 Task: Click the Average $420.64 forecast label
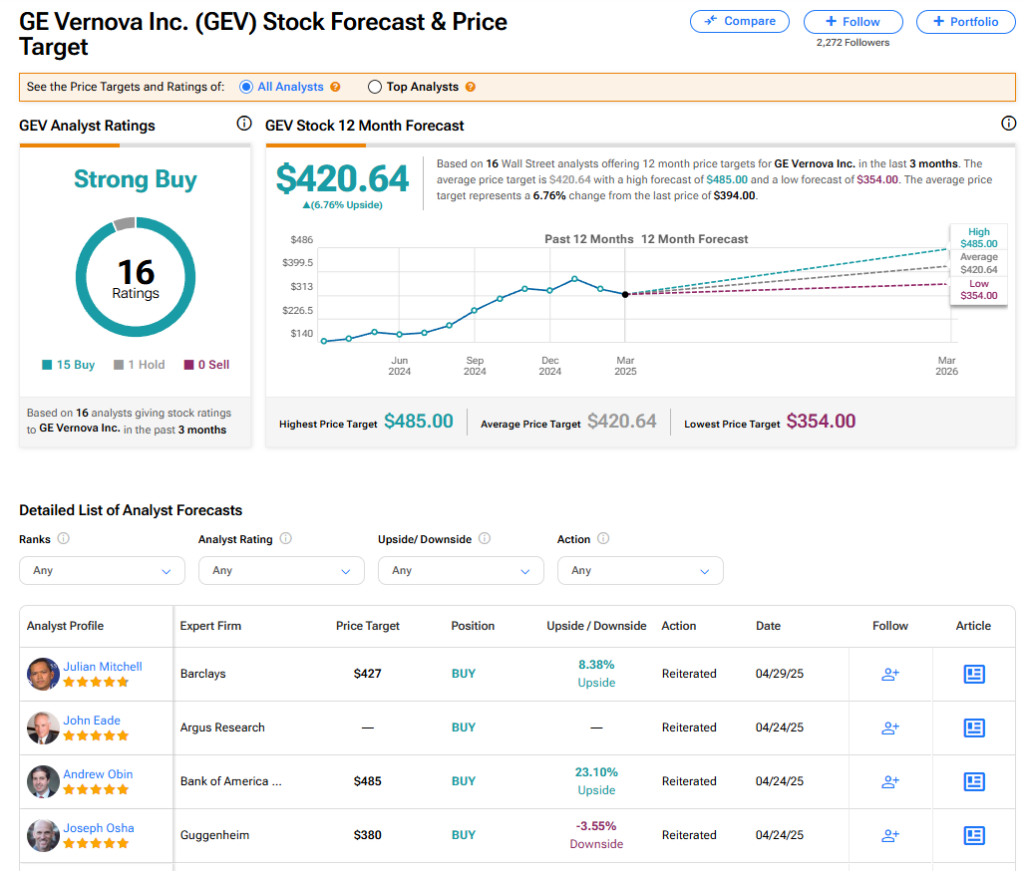tap(978, 263)
